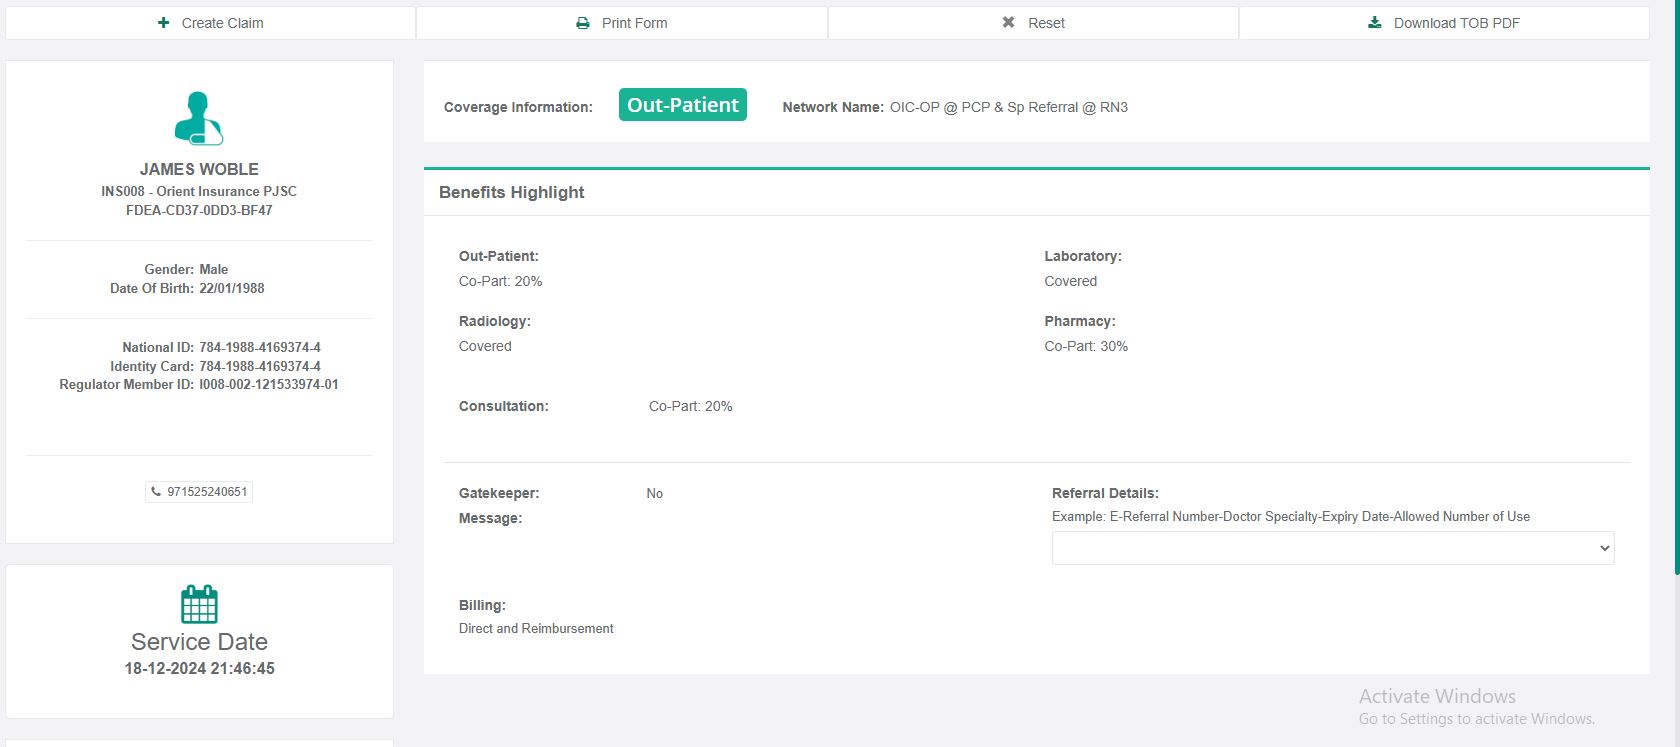Click the Benefits Highlight panel header
Viewport: 1680px width, 747px height.
(x=512, y=192)
